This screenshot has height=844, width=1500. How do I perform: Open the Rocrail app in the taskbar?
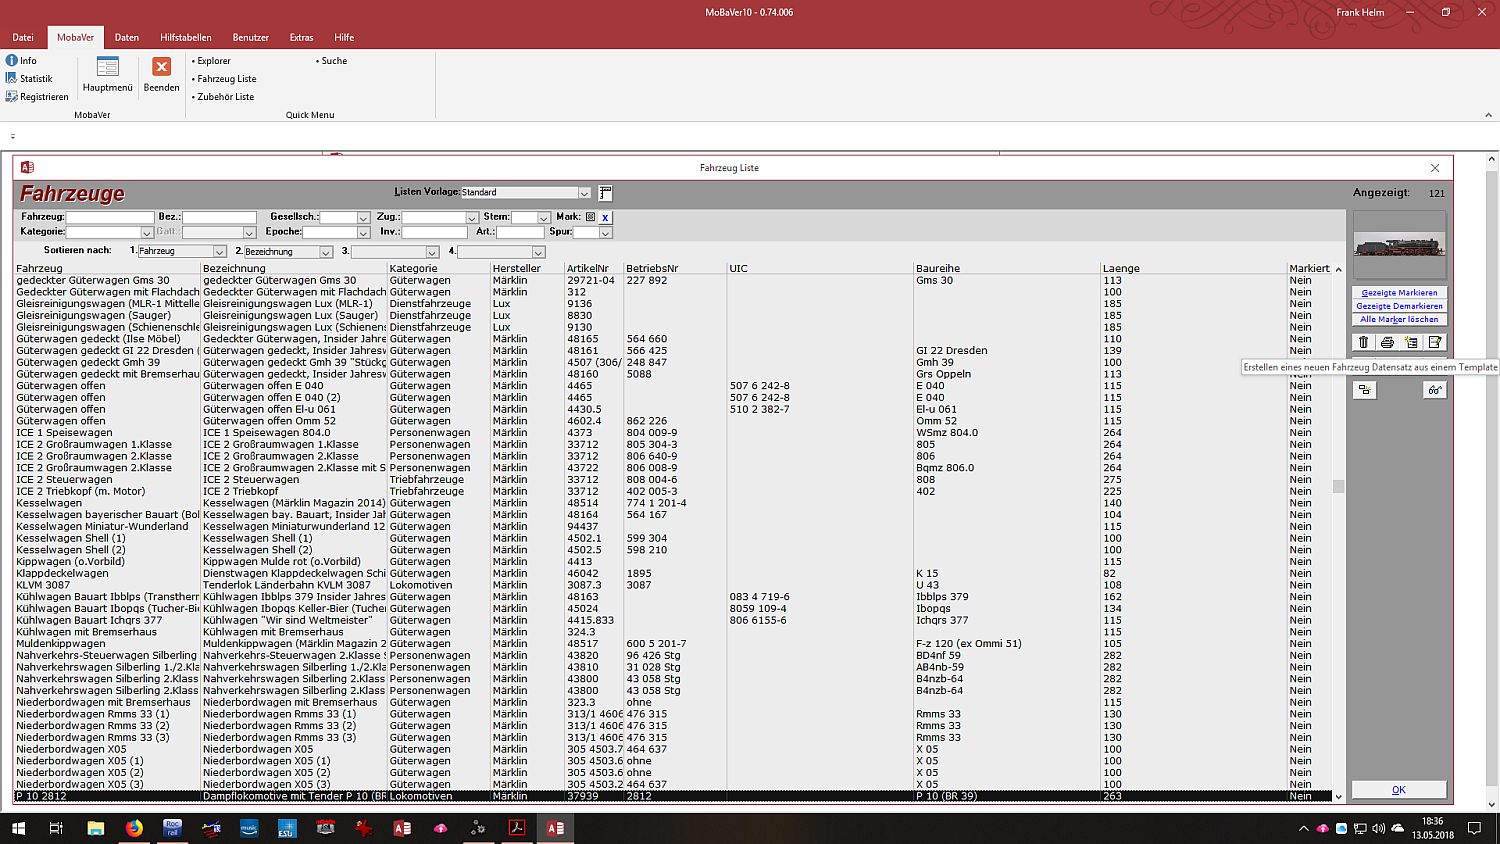click(172, 828)
